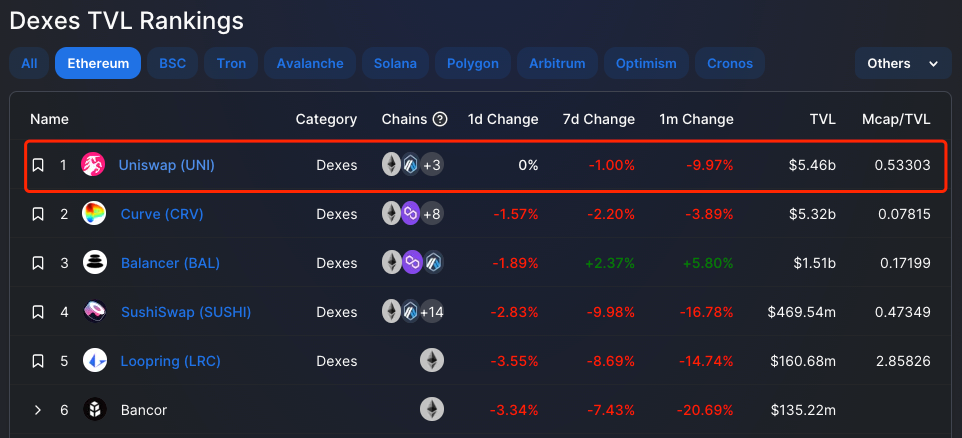Image resolution: width=962 pixels, height=438 pixels.
Task: Sort by the TVL column header
Action: 822,119
